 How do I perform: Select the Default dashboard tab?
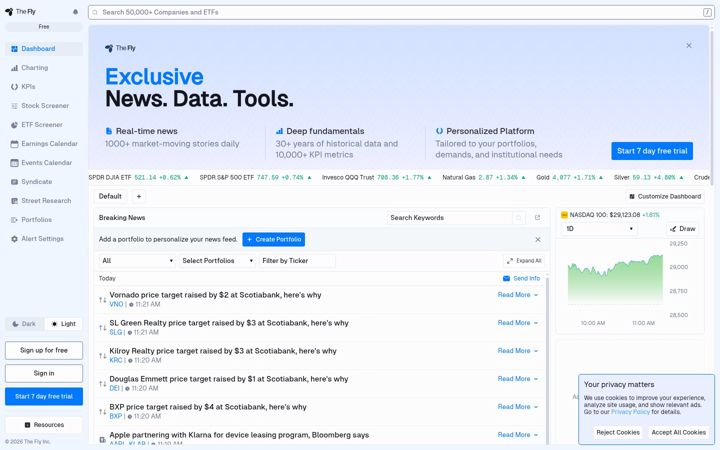click(x=110, y=197)
